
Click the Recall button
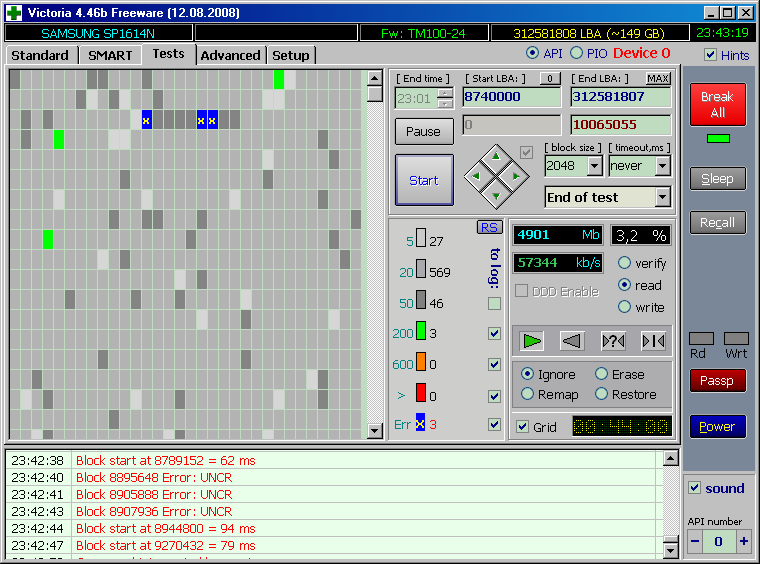(717, 222)
